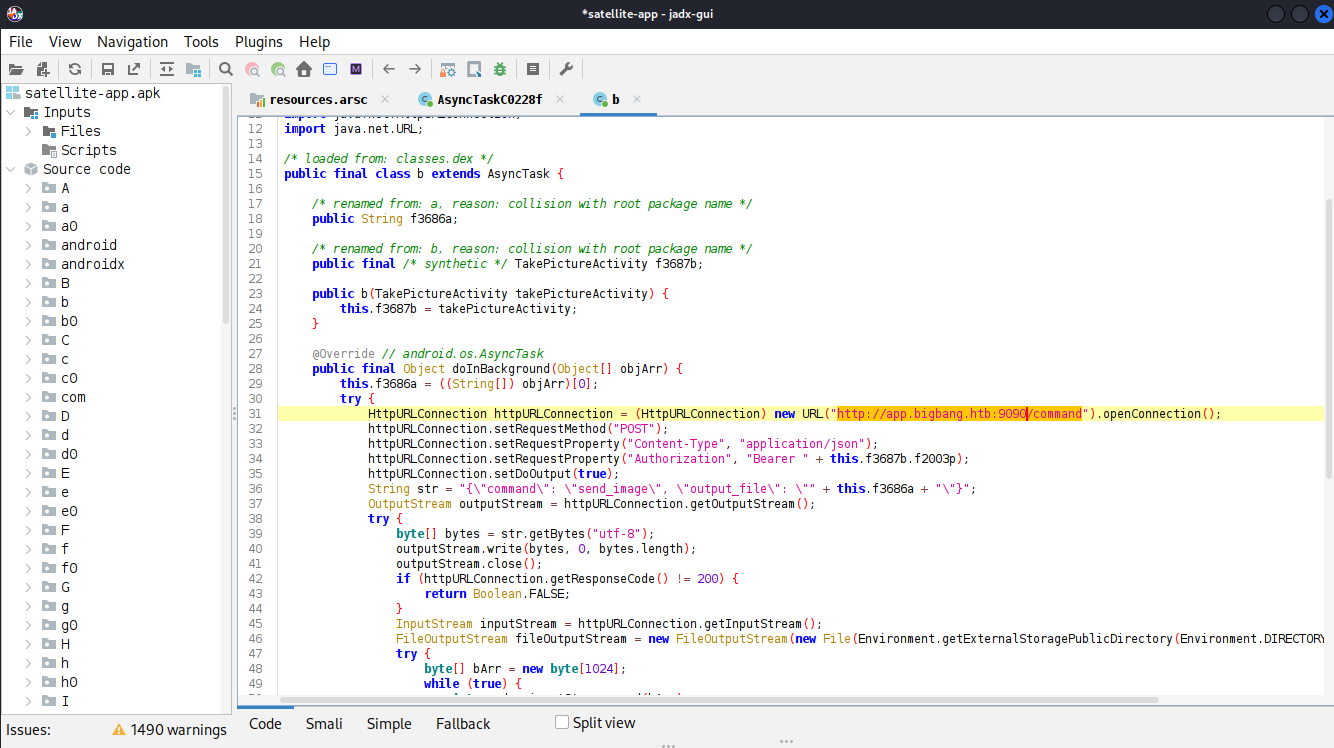Toggle the flatten packages toolbar icon
The width and height of the screenshot is (1334, 748).
pyautogui.click(x=193, y=69)
